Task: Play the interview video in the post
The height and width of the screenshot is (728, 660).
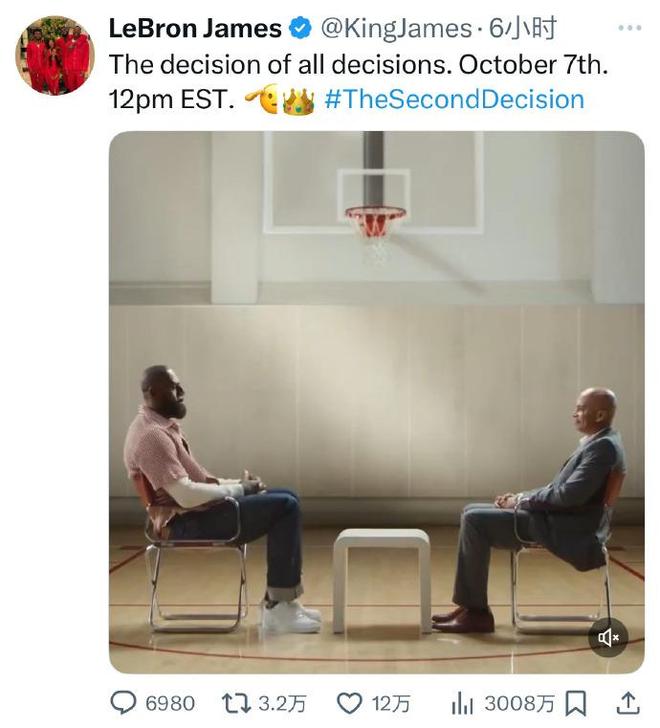Action: [376, 400]
